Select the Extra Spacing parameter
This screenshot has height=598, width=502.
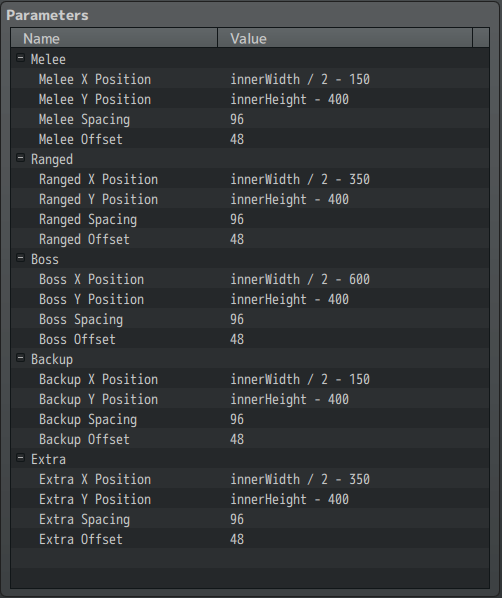coord(84,519)
